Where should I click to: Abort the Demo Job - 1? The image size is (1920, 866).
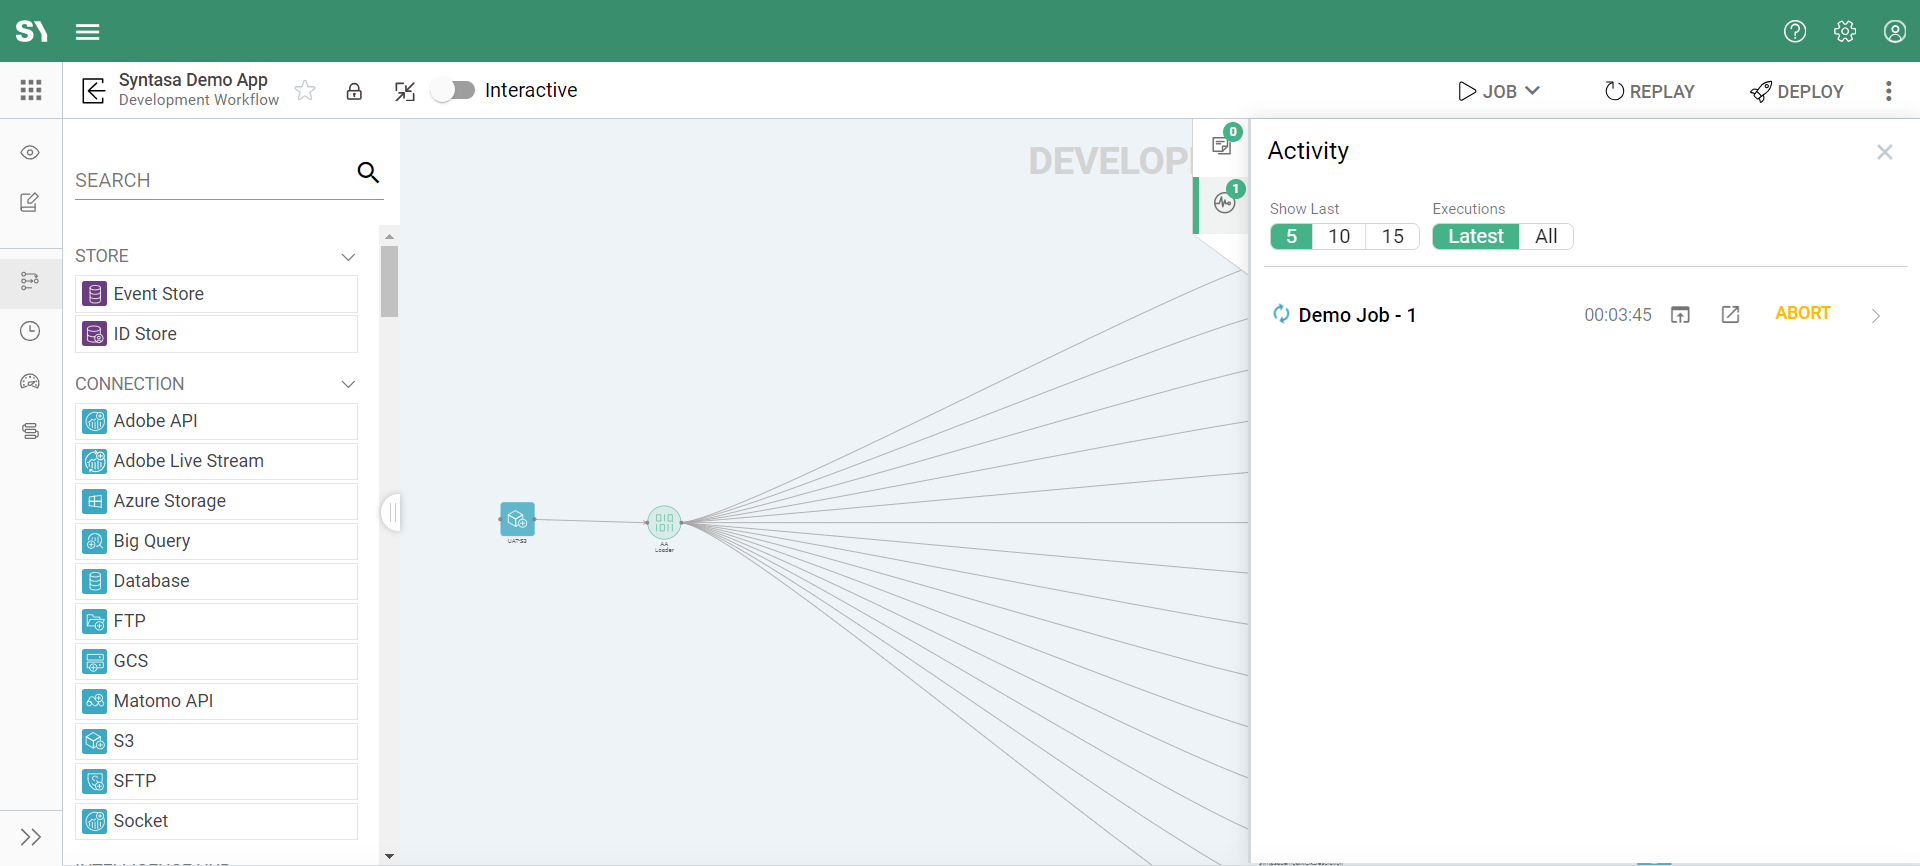(1802, 314)
